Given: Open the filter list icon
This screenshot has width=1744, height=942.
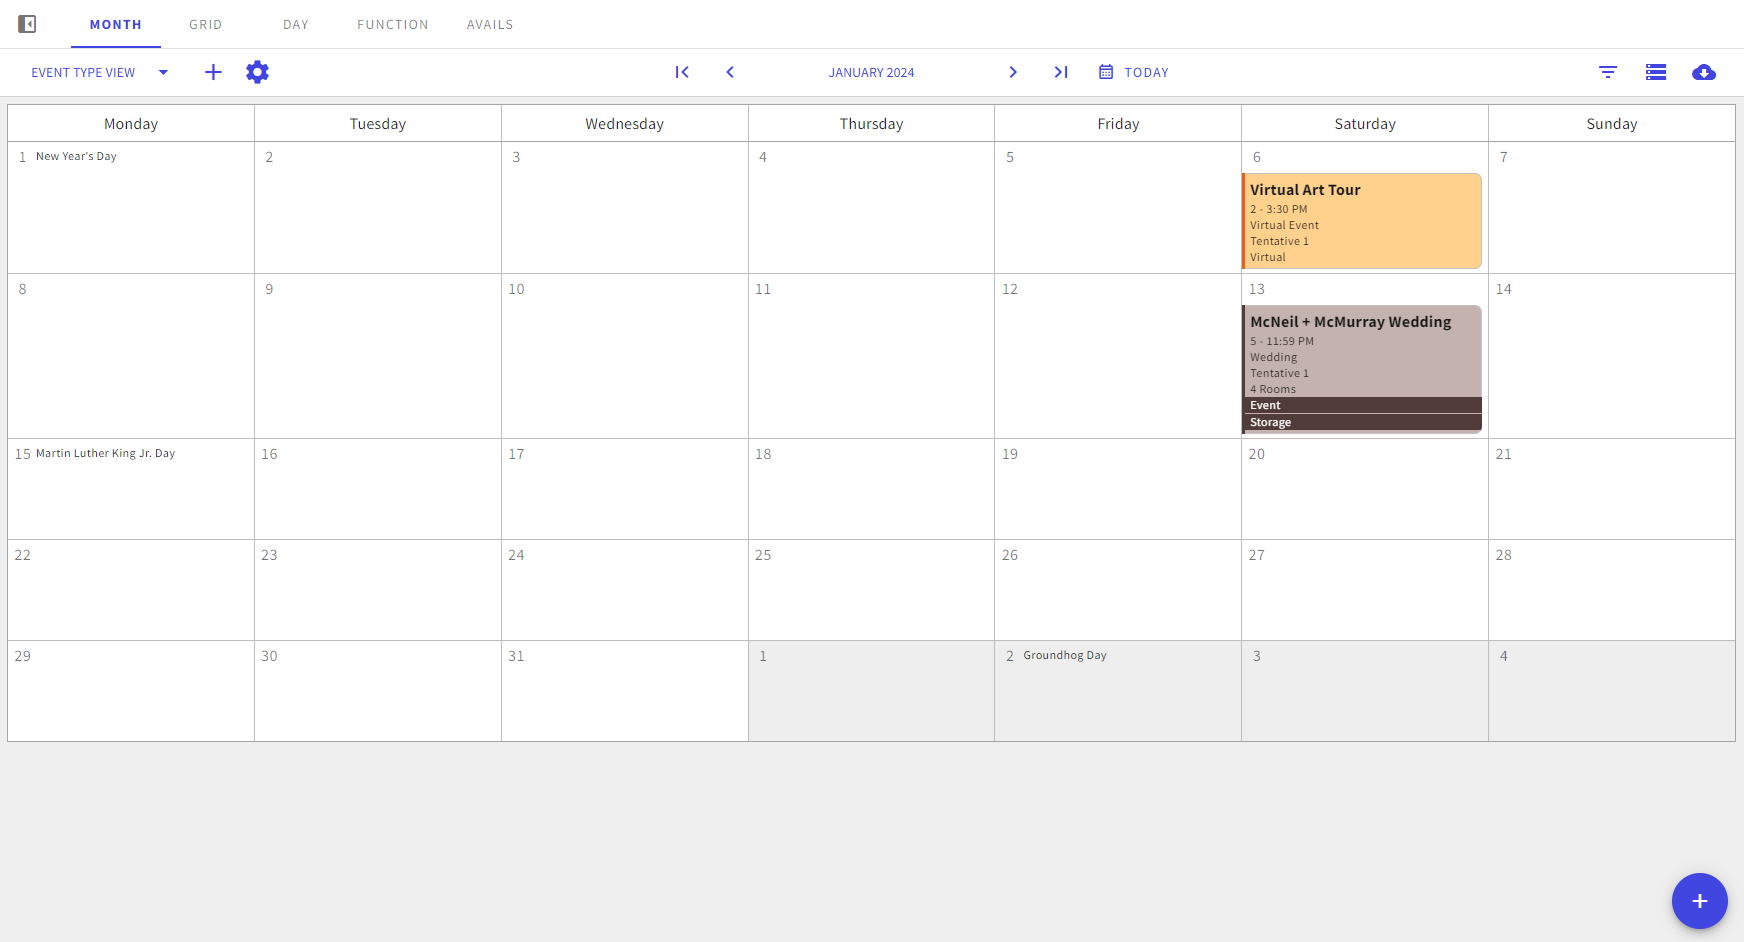Looking at the screenshot, I should (x=1608, y=72).
